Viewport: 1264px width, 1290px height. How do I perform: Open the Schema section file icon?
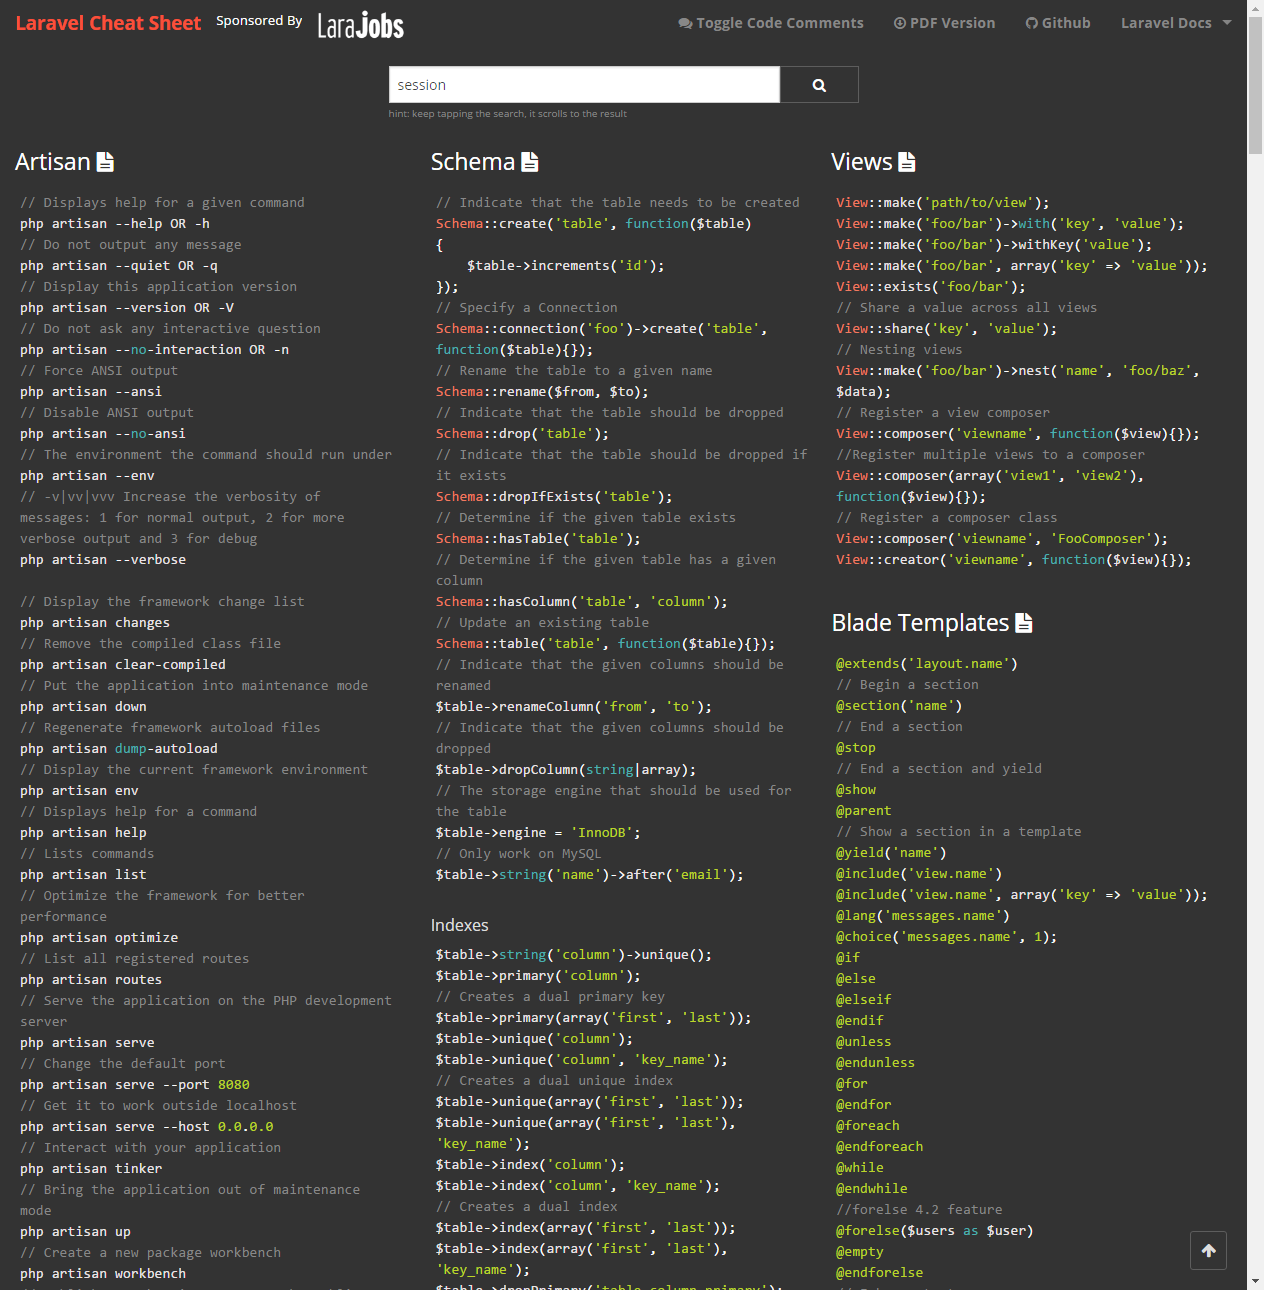530,162
